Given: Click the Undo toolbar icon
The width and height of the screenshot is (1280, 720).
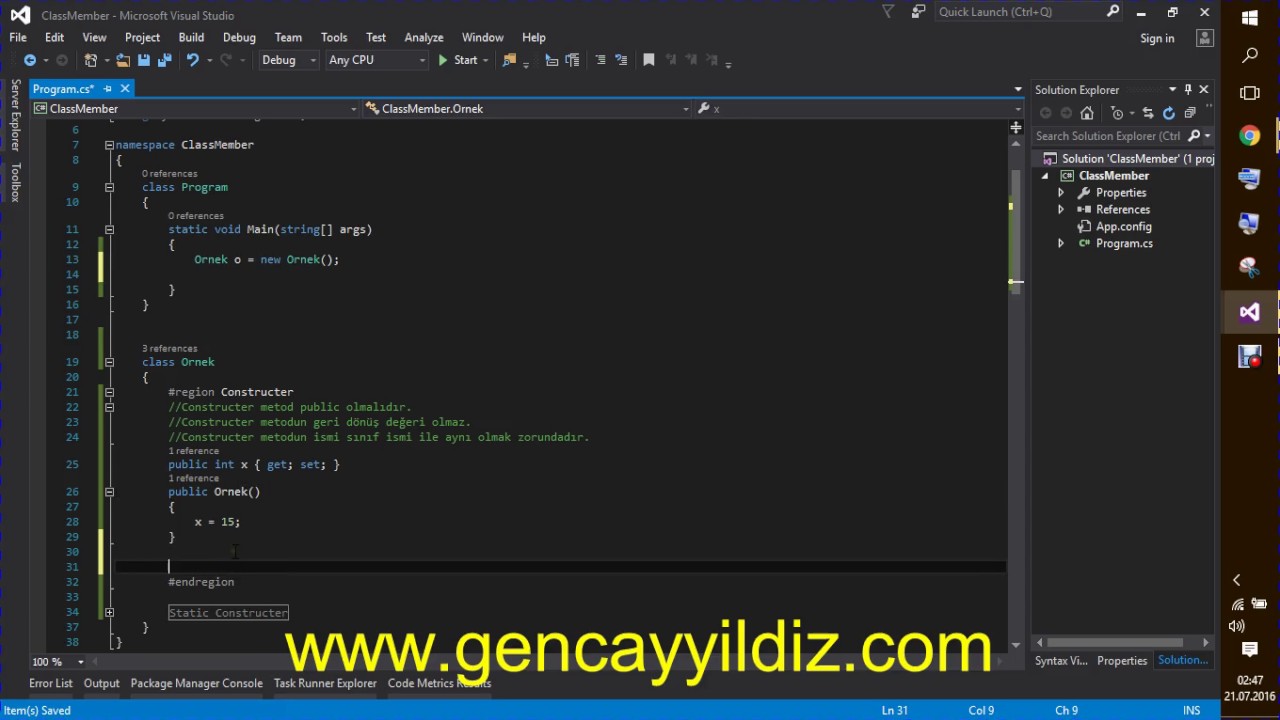Looking at the screenshot, I should [x=192, y=60].
